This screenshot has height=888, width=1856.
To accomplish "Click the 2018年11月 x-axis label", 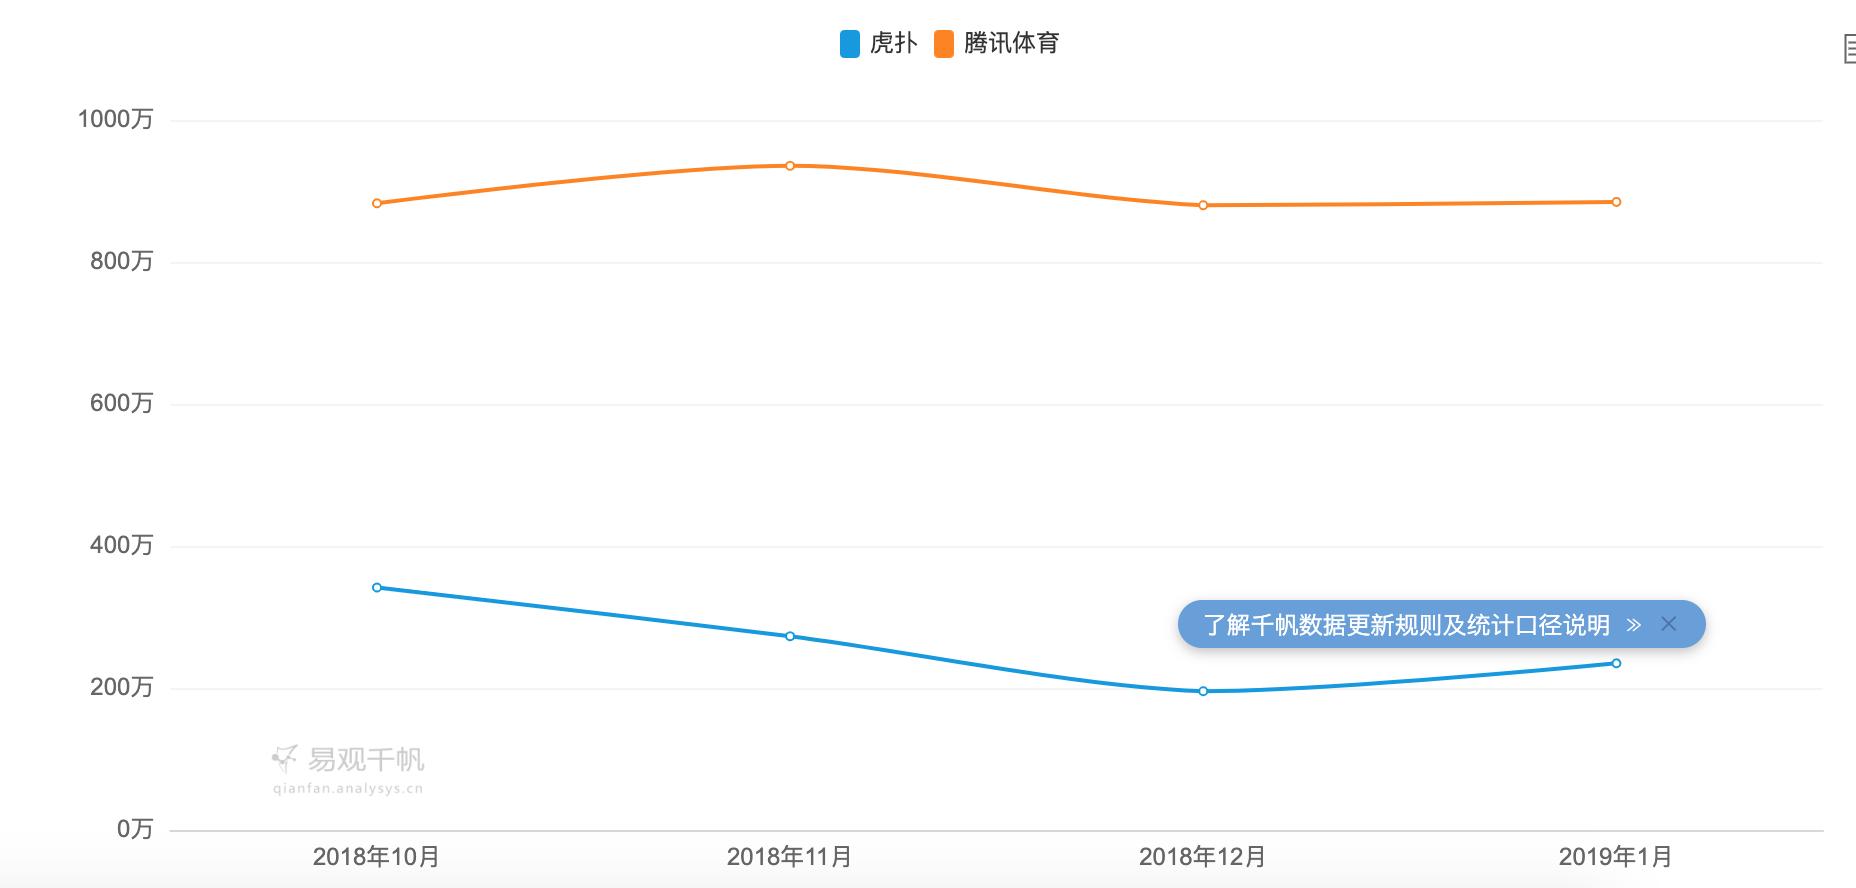I will click(x=790, y=857).
